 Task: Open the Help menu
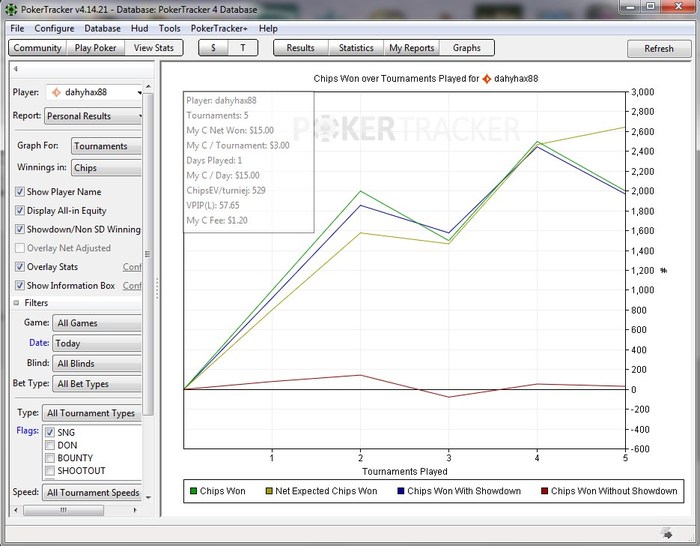[x=268, y=29]
